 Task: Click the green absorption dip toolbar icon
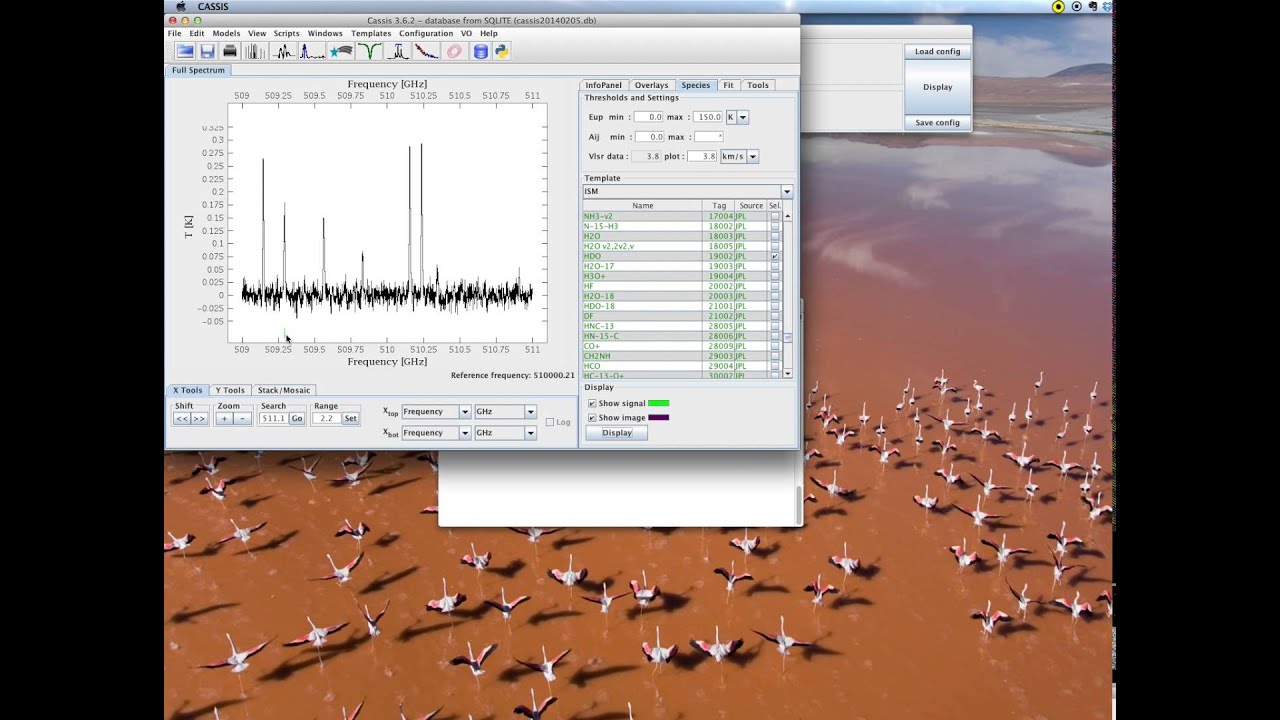pos(370,51)
